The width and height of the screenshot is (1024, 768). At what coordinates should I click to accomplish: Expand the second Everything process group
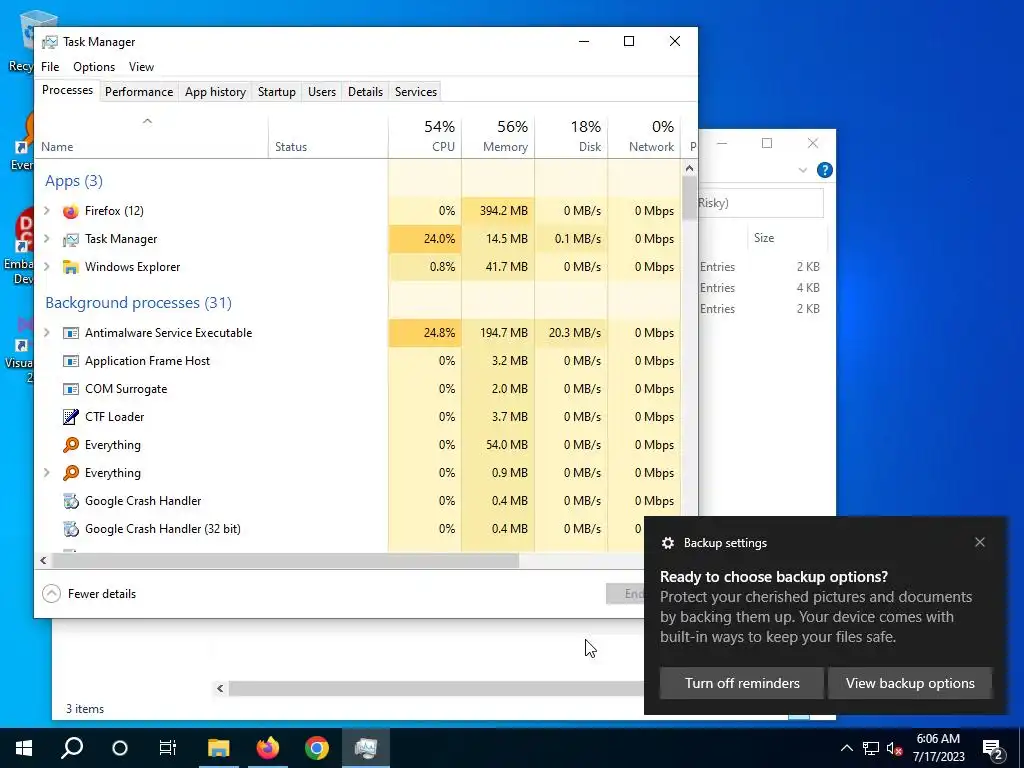pyautogui.click(x=46, y=472)
